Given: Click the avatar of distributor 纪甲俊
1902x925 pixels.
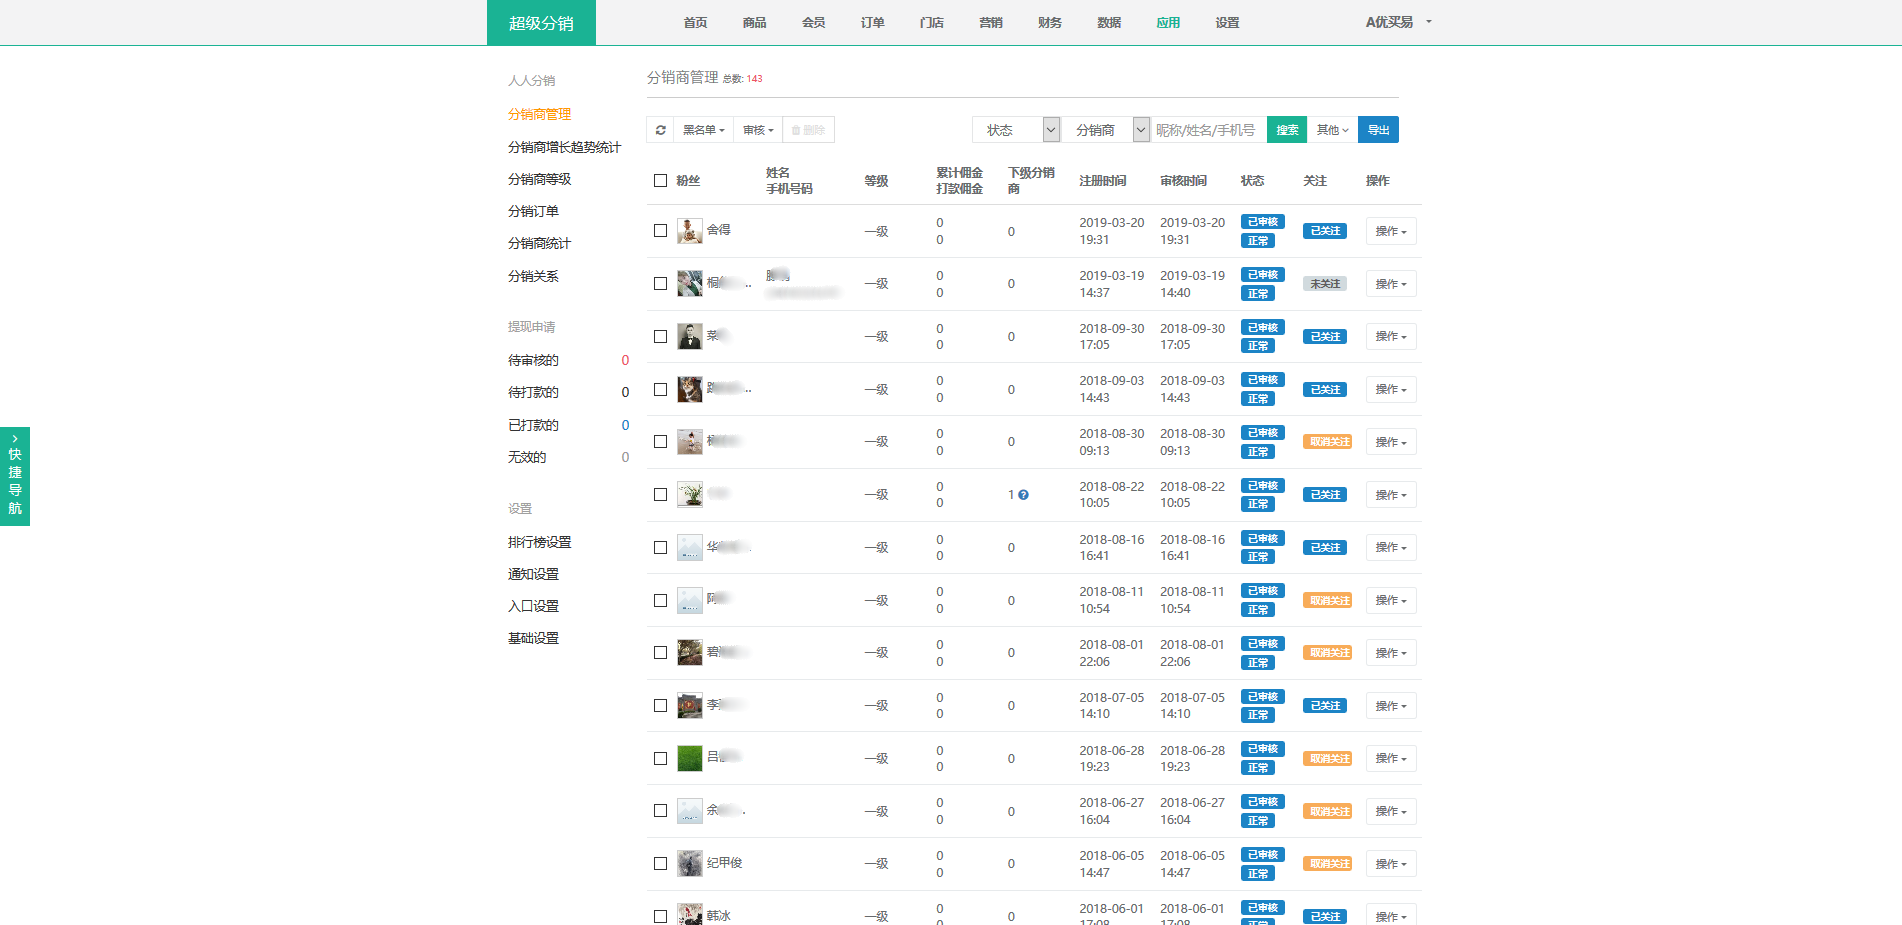Looking at the screenshot, I should click(x=689, y=863).
